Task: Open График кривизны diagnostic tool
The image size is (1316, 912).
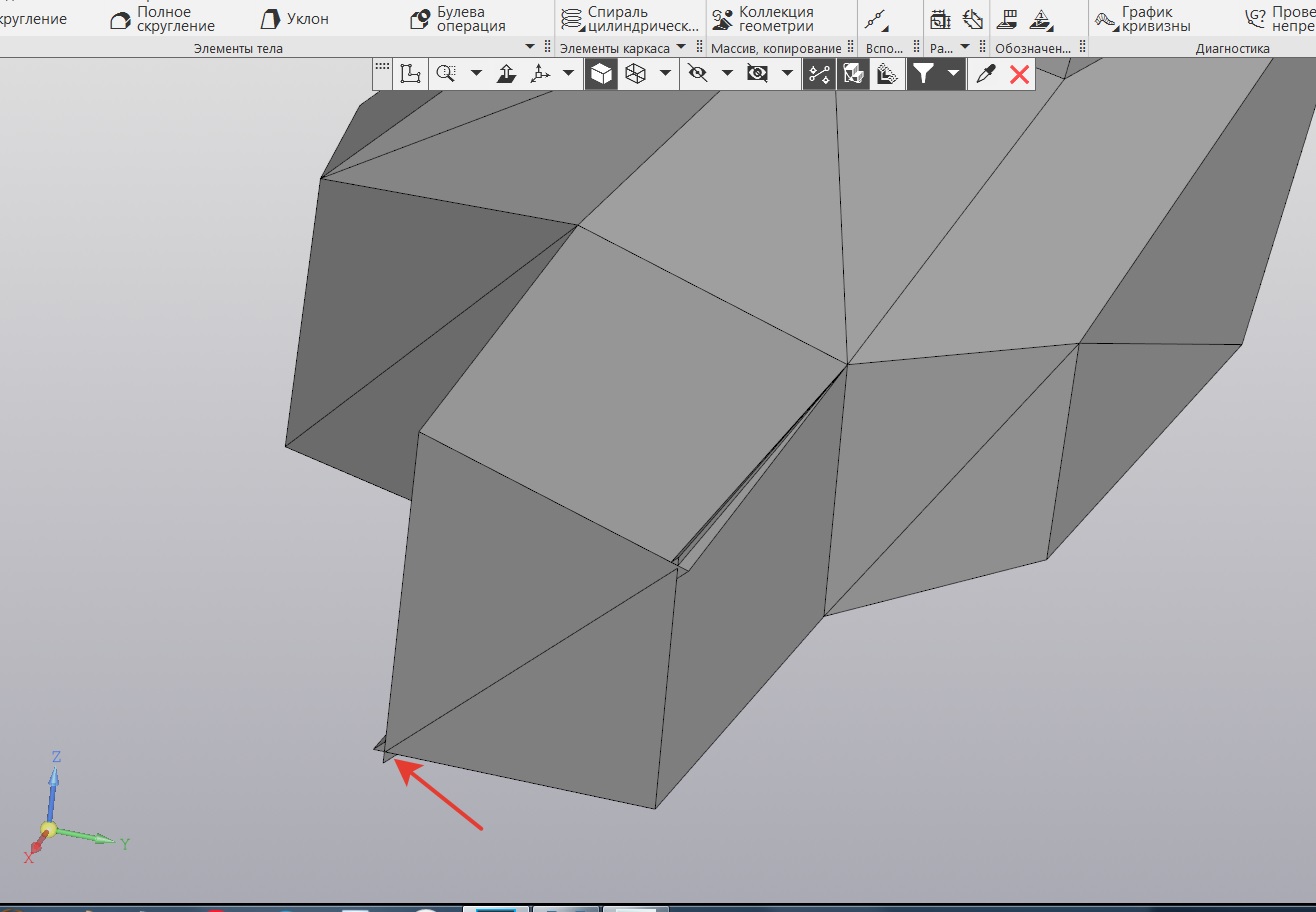Action: [1143, 19]
